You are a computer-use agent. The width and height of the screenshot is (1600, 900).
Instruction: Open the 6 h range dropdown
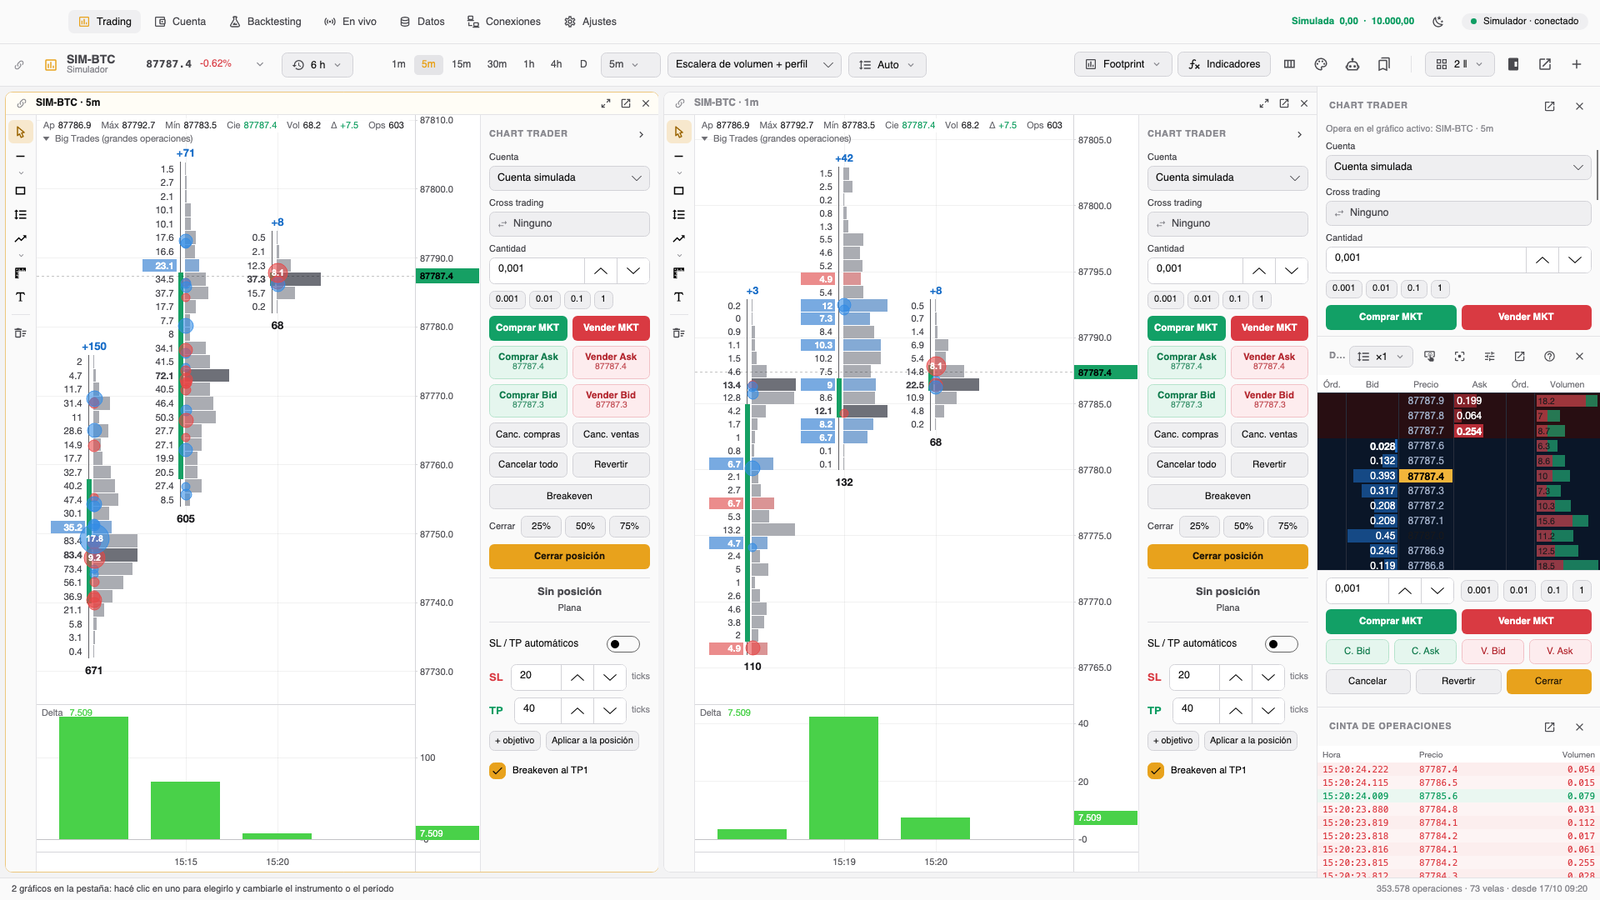click(x=317, y=64)
